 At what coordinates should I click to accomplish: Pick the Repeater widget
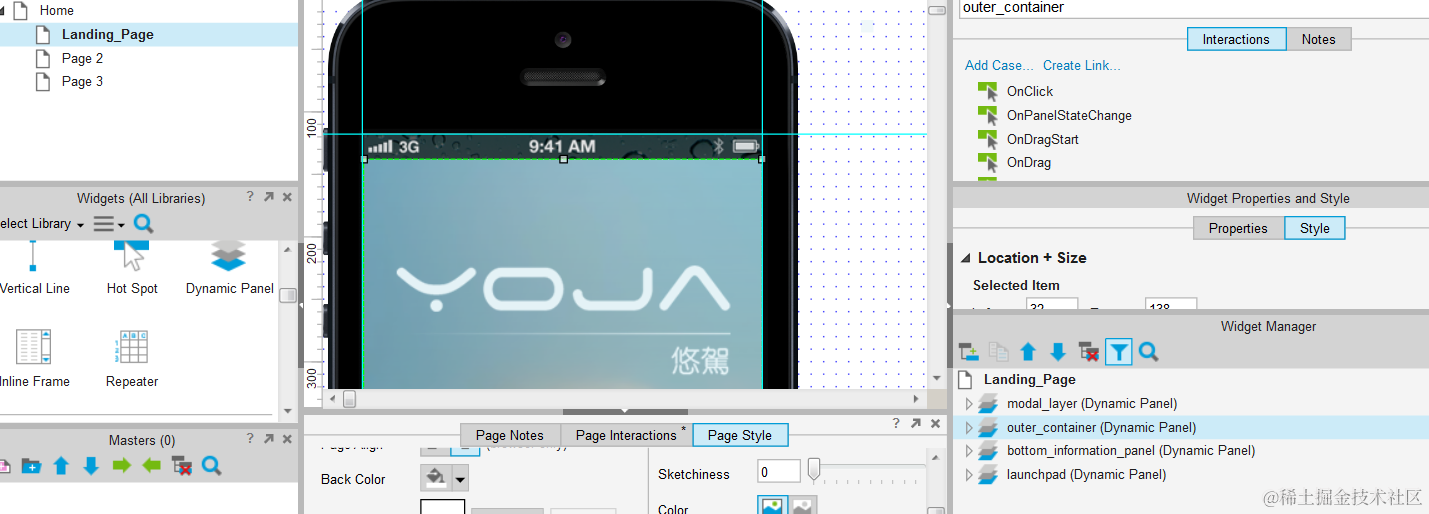(132, 359)
